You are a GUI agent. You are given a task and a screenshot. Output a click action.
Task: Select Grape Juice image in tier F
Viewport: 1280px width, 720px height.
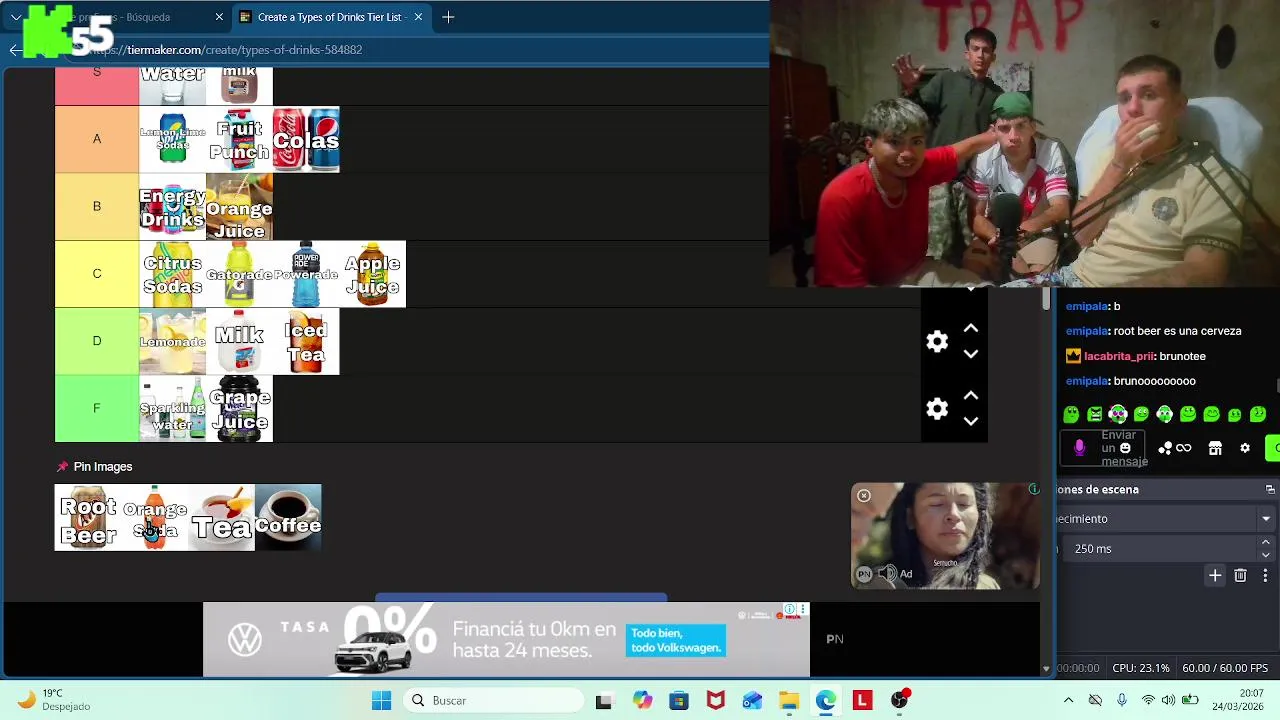point(239,408)
